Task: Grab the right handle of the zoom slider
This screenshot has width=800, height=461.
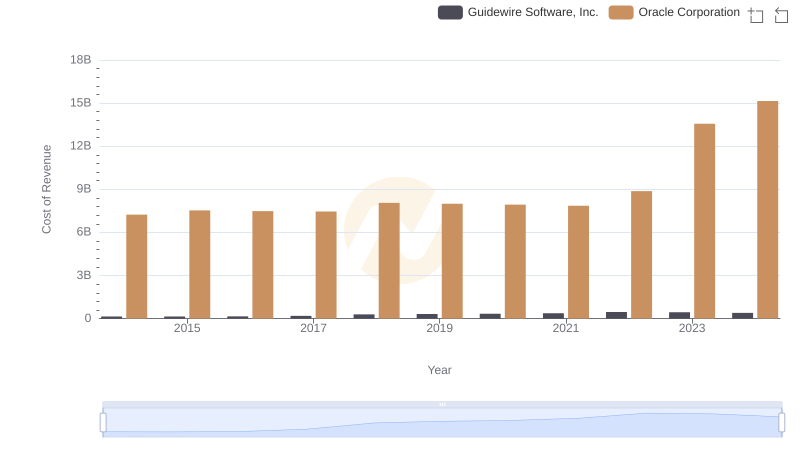Action: pyautogui.click(x=781, y=423)
